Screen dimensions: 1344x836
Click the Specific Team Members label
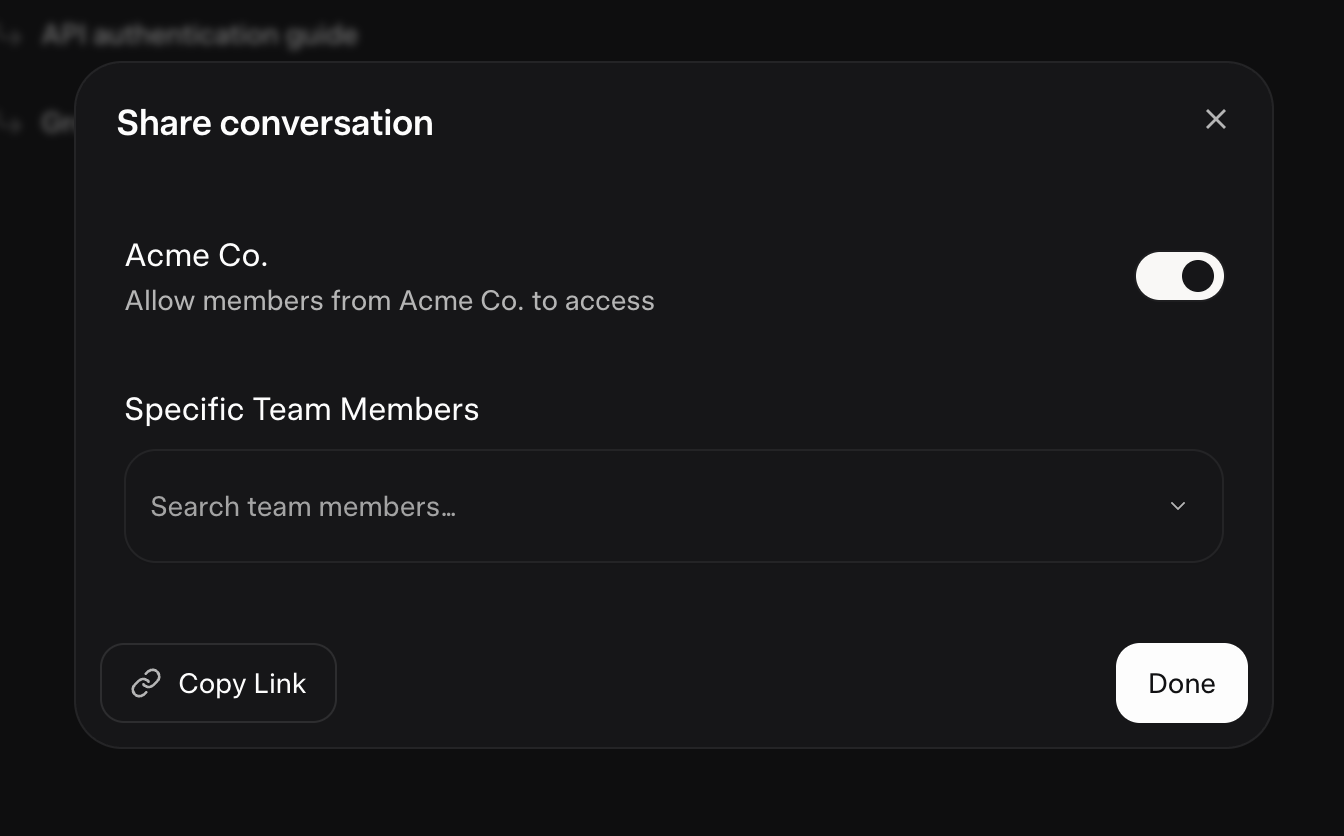pyautogui.click(x=301, y=409)
